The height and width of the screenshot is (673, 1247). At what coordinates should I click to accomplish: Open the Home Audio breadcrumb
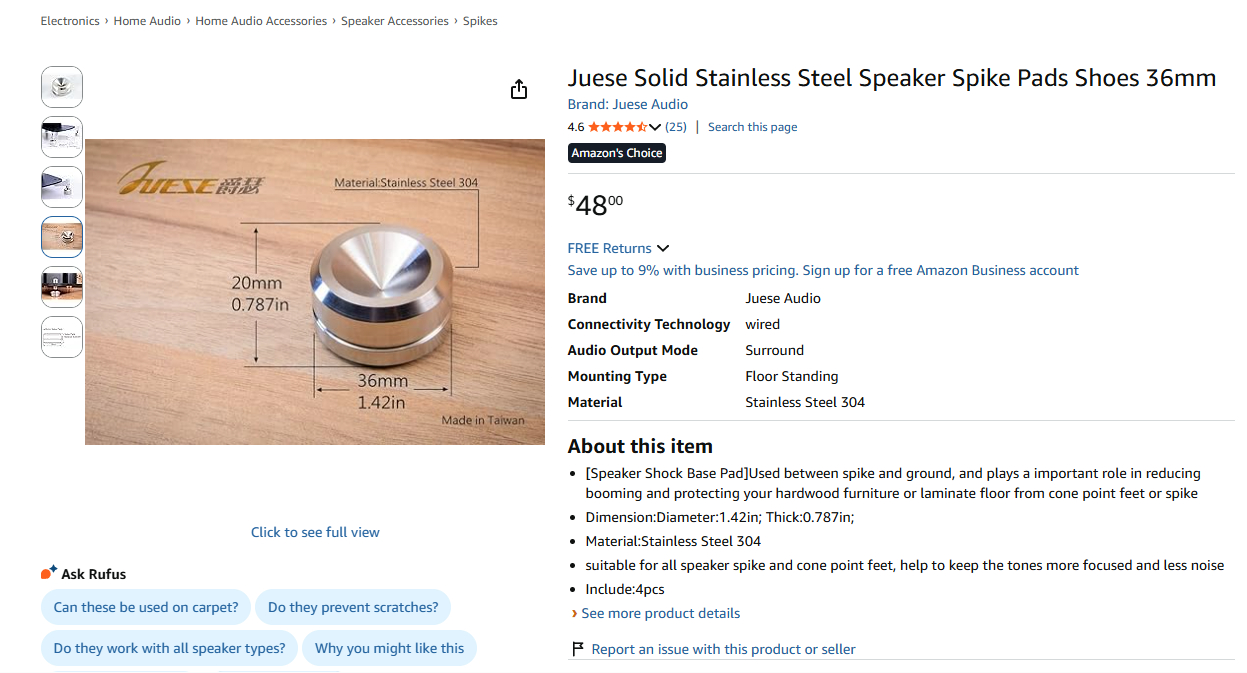147,21
